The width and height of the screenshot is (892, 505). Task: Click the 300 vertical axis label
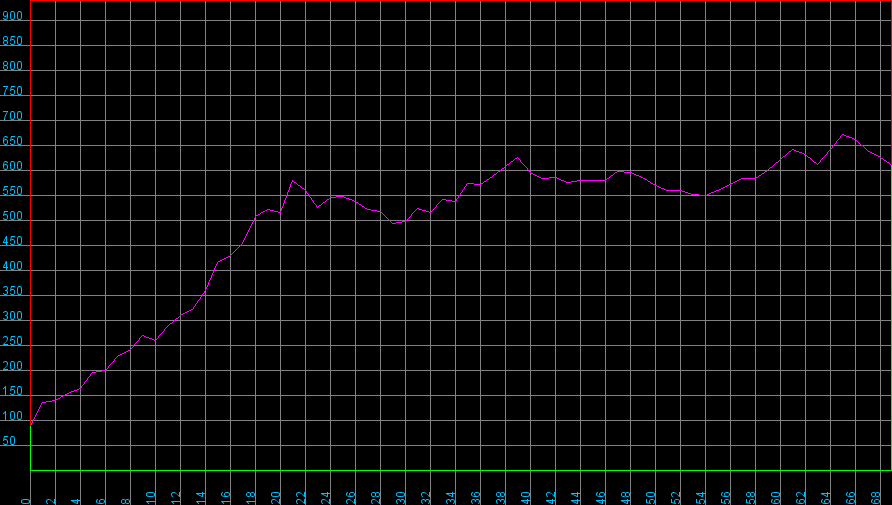pos(13,316)
